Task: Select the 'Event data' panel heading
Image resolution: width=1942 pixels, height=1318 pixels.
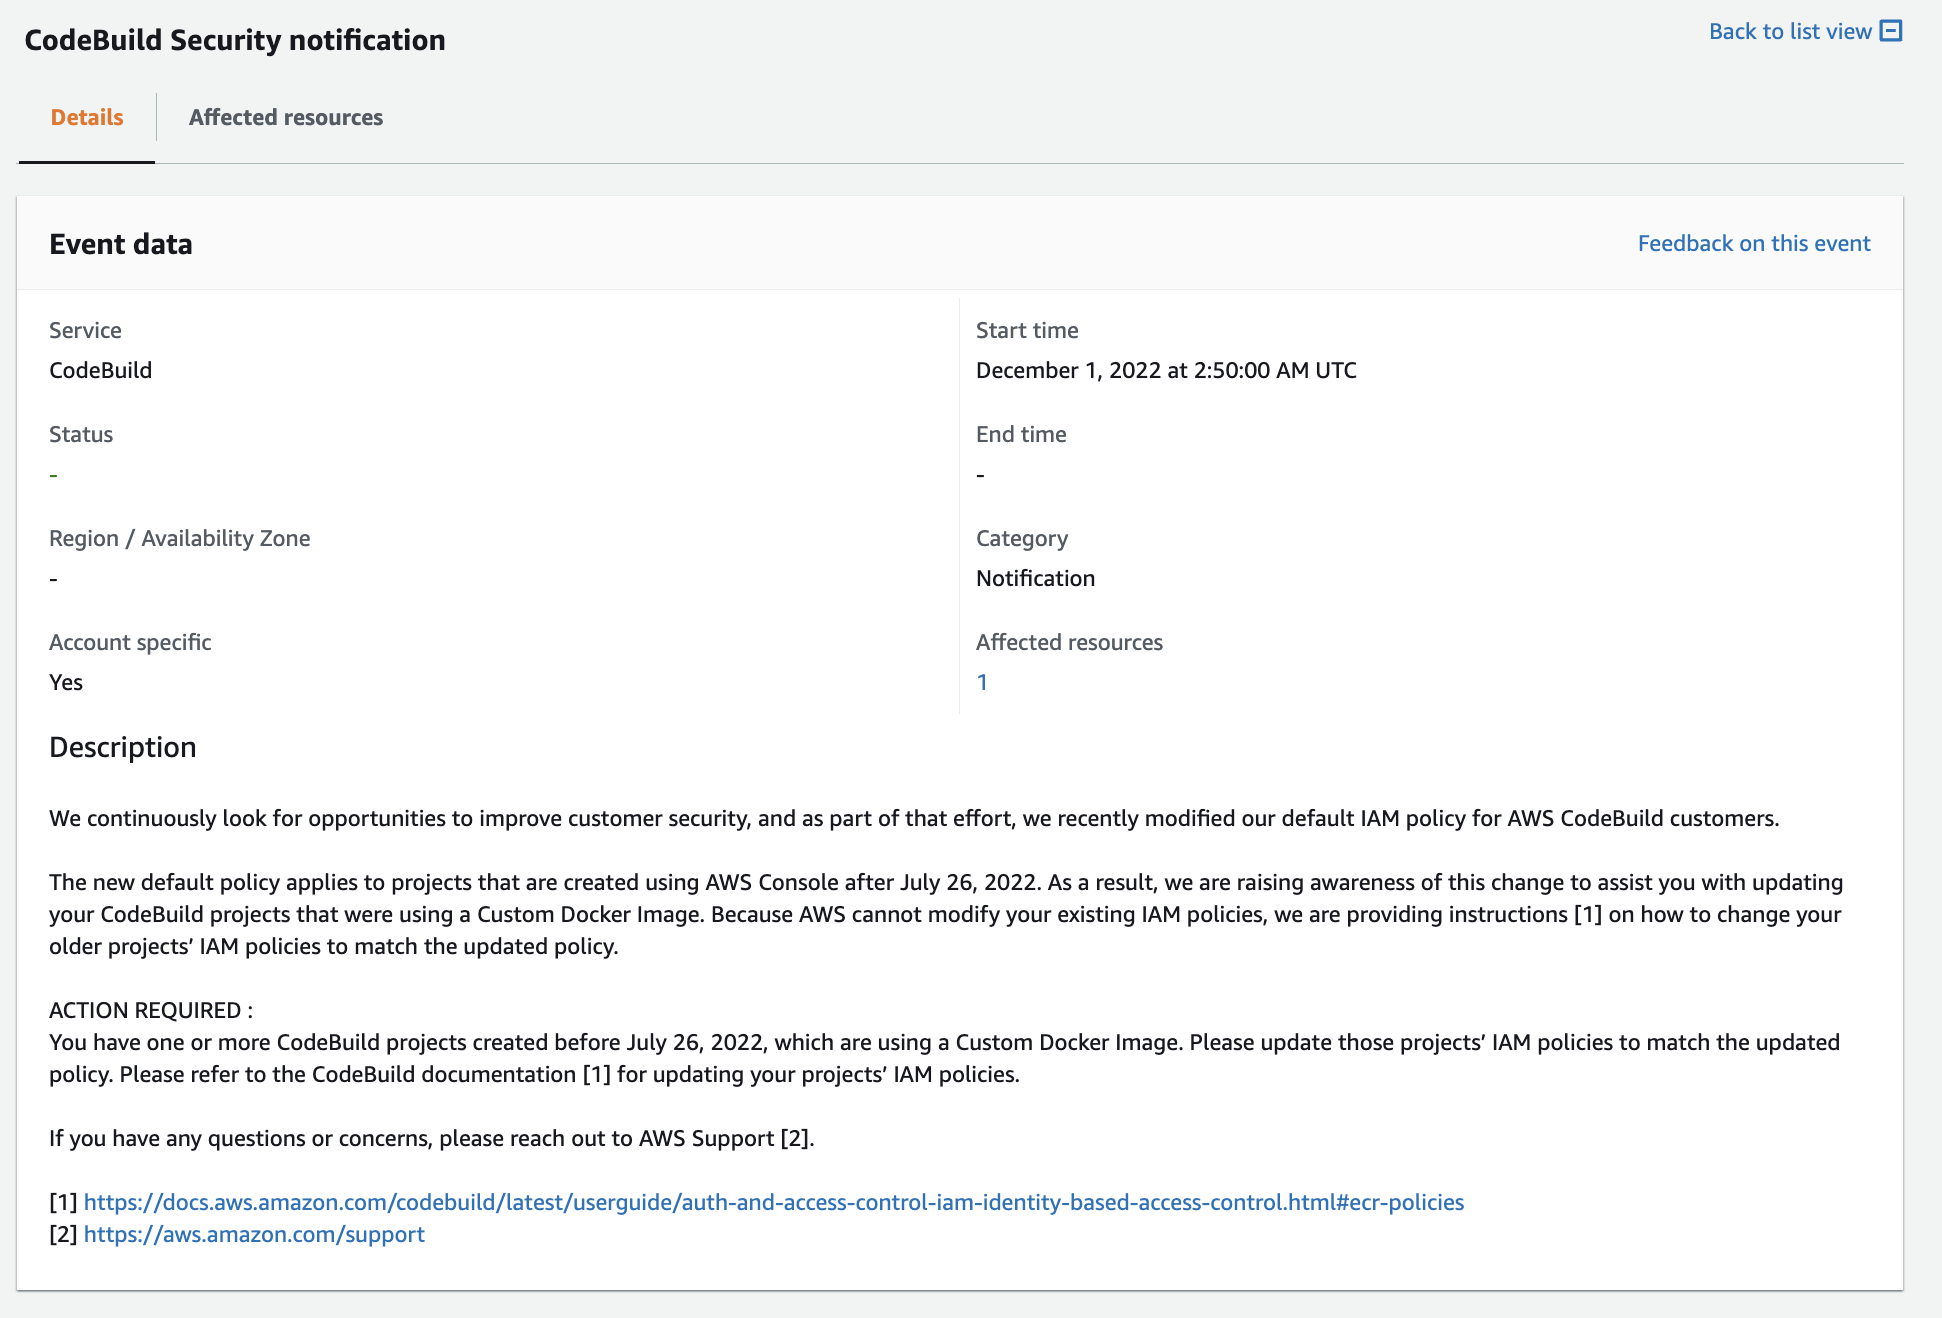Action: point(121,244)
